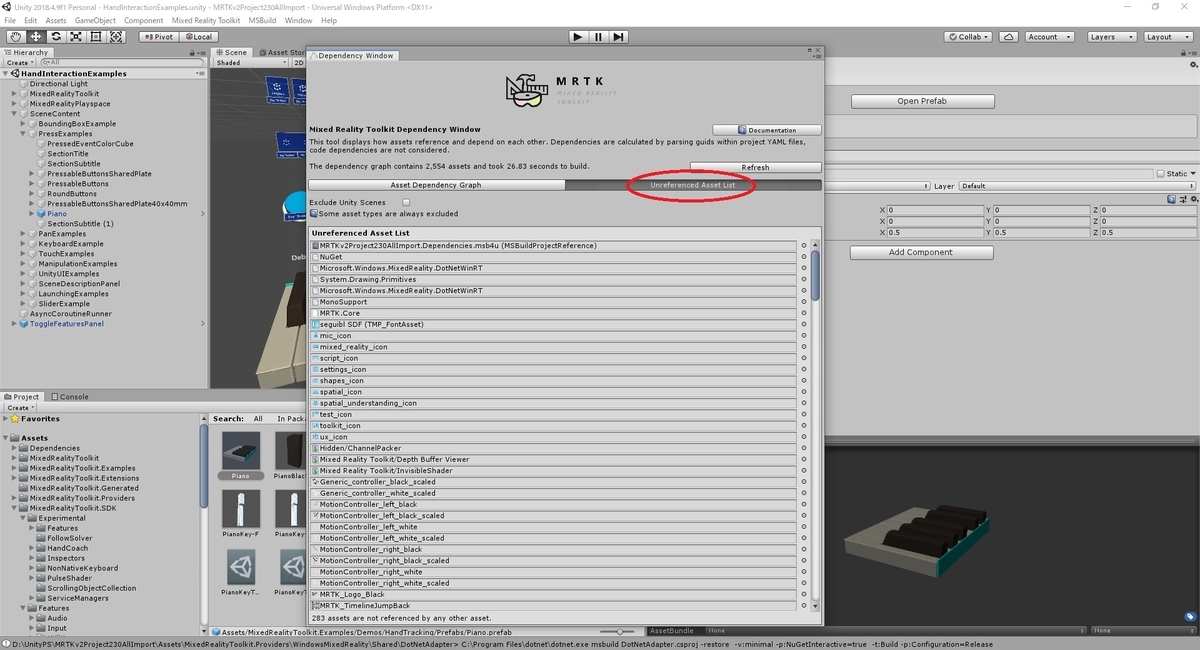Click the Piano prefab thumbnail
Viewport: 1200px width, 650px height.
pyautogui.click(x=241, y=451)
